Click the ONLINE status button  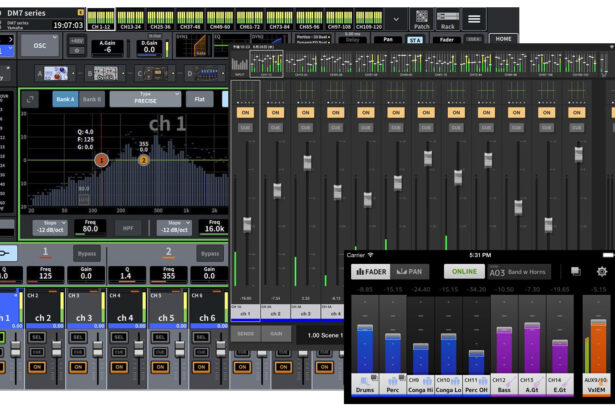[x=464, y=272]
